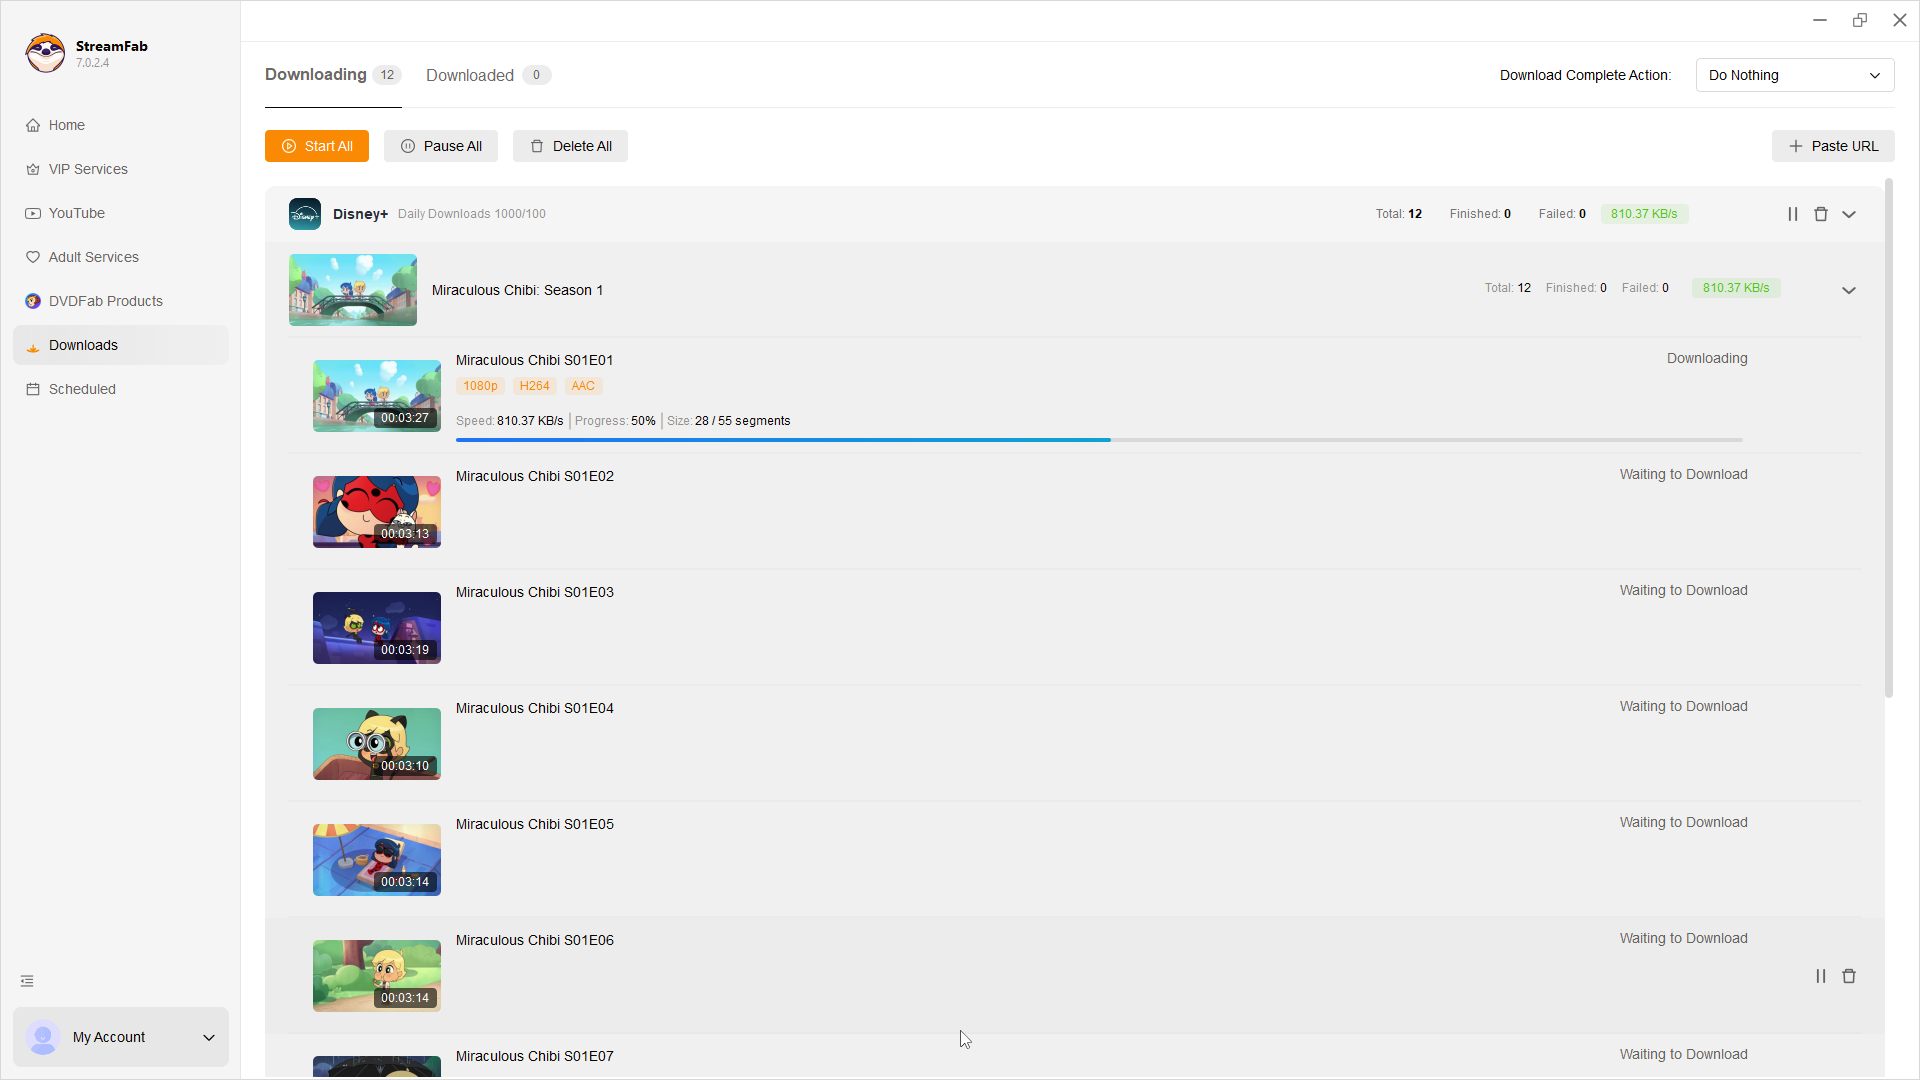Viewport: 1920px width, 1080px height.
Task: Click the Season 1 cover thumbnail
Action: [x=353, y=290]
